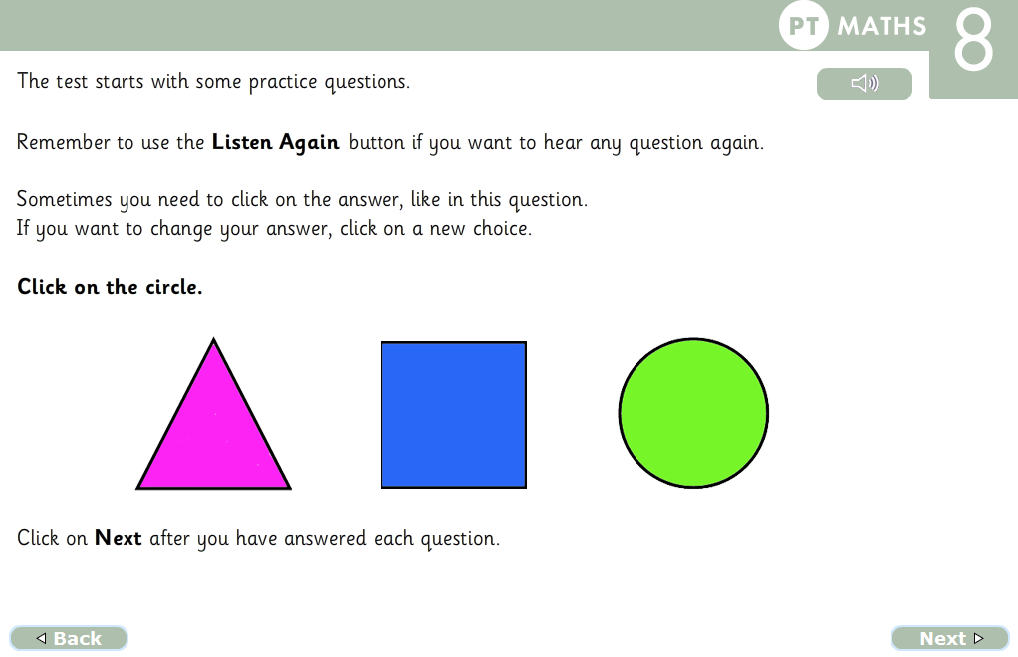Click the right arrow on the Next button
Screen dimensions: 1018x657
(978, 638)
